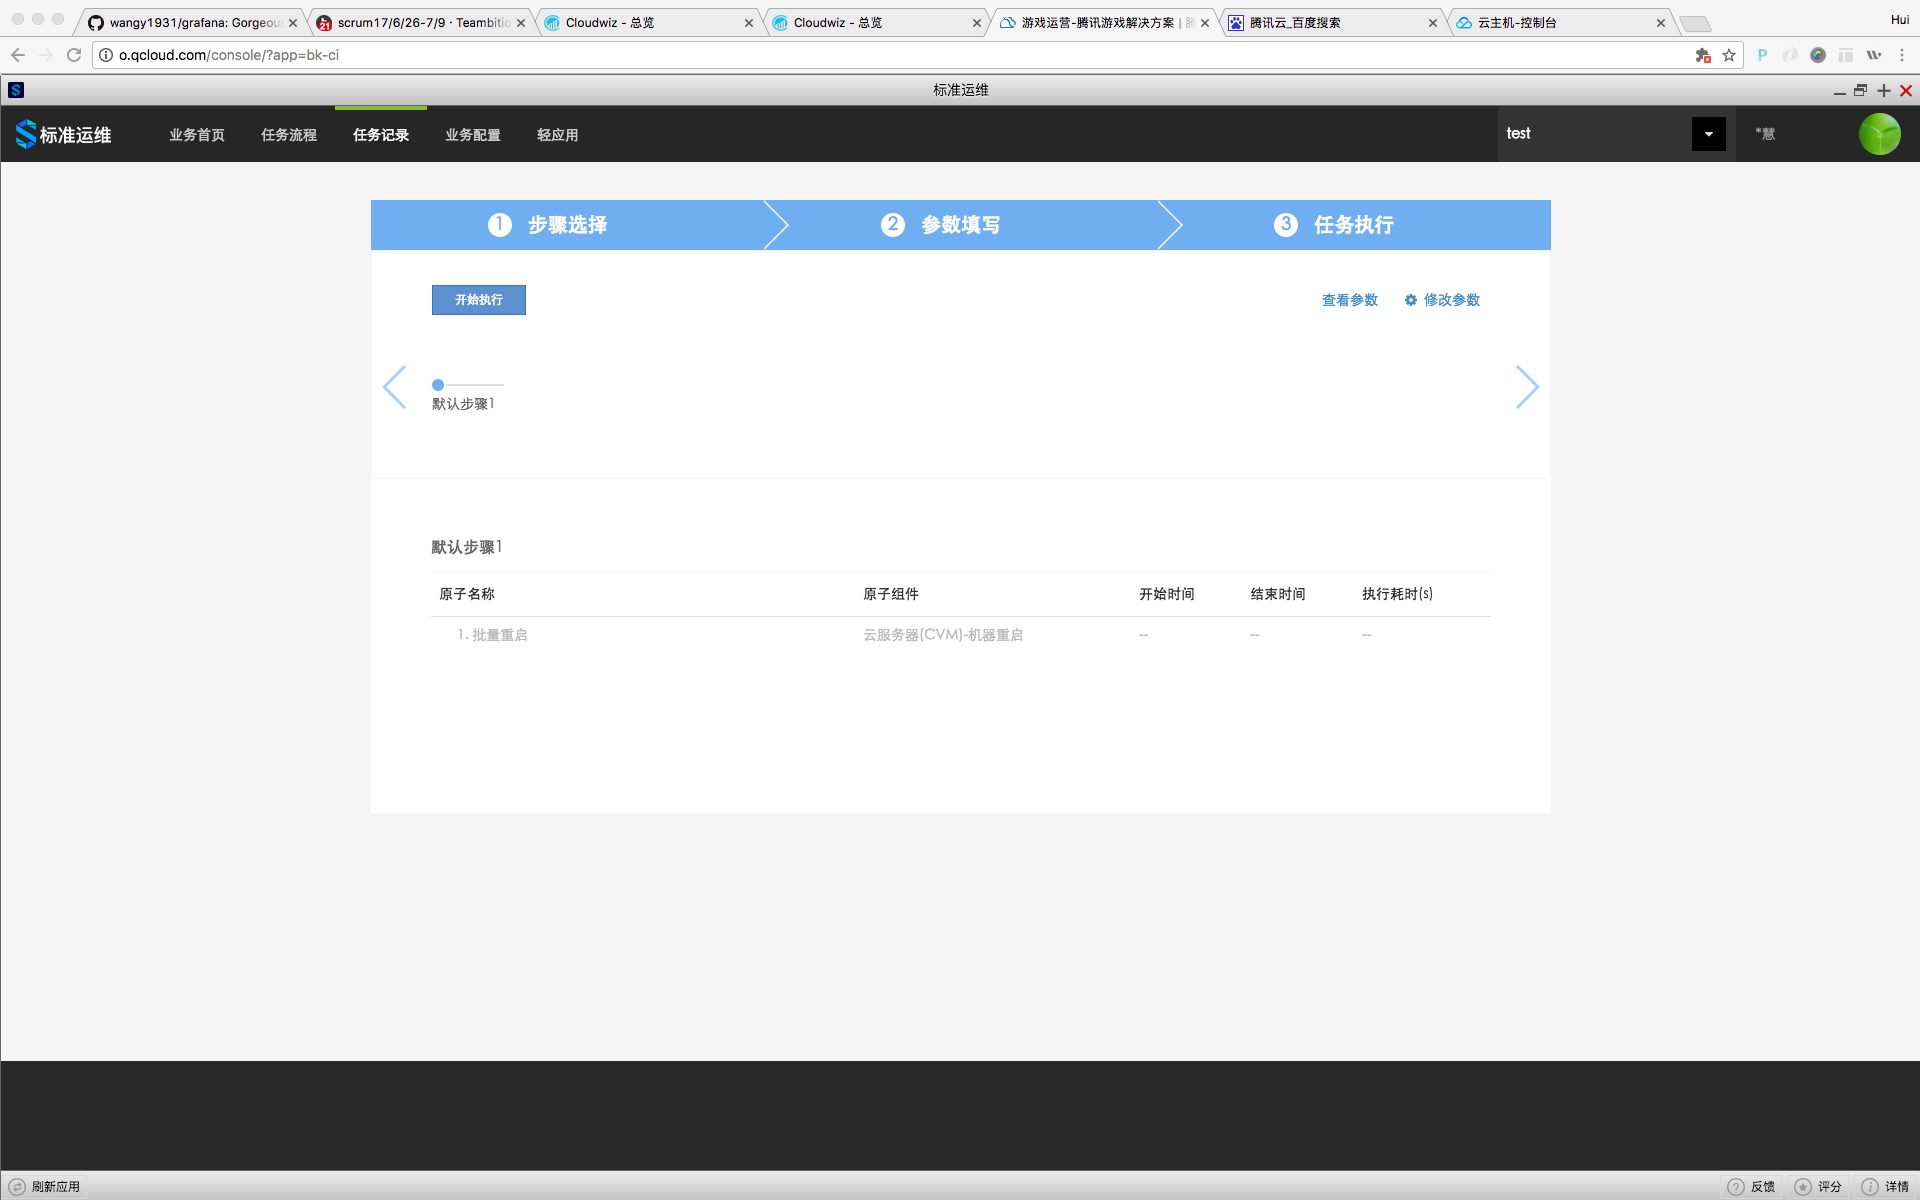
Task: Click the 修改参数 gear icon
Action: click(x=1410, y=300)
